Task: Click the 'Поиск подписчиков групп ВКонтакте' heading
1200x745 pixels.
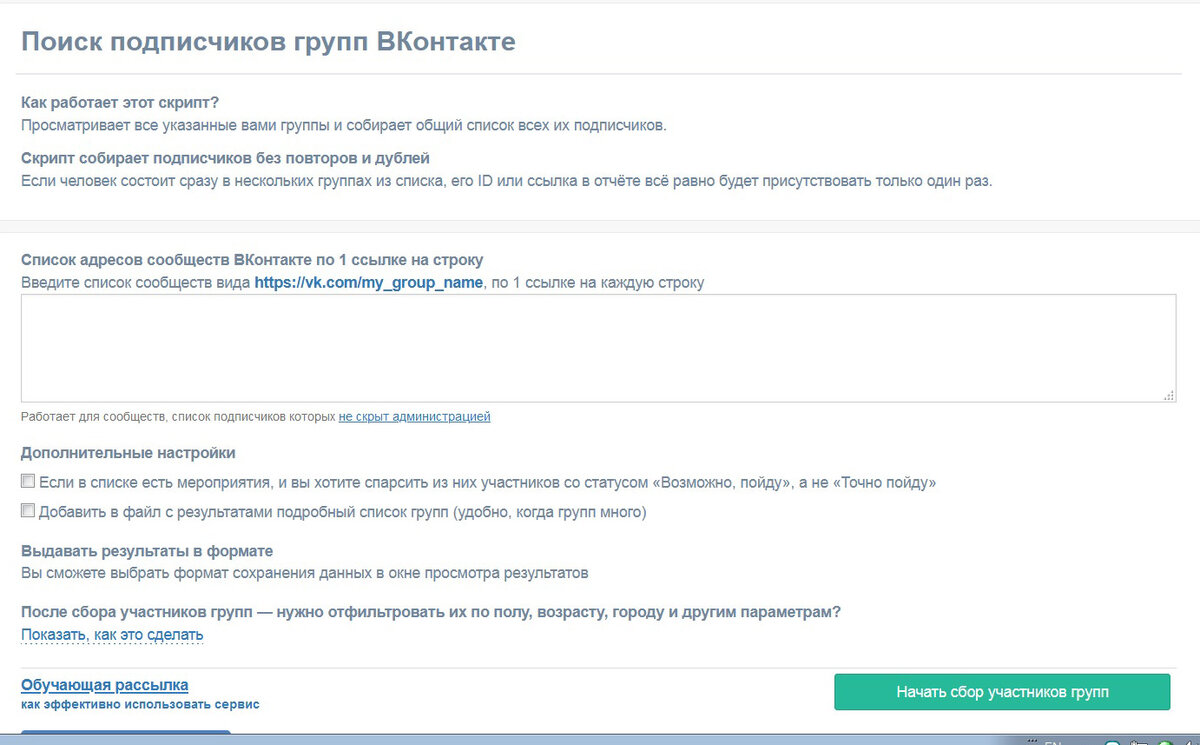Action: (x=269, y=42)
